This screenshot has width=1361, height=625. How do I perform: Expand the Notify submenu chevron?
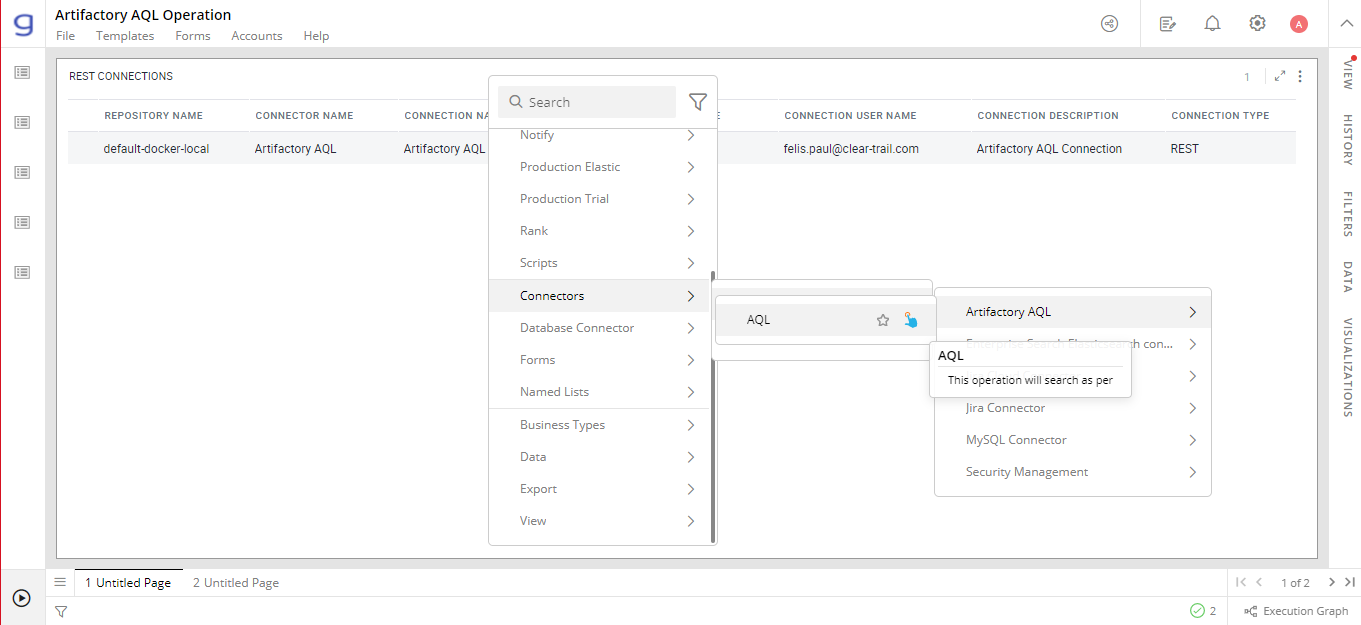pos(690,135)
